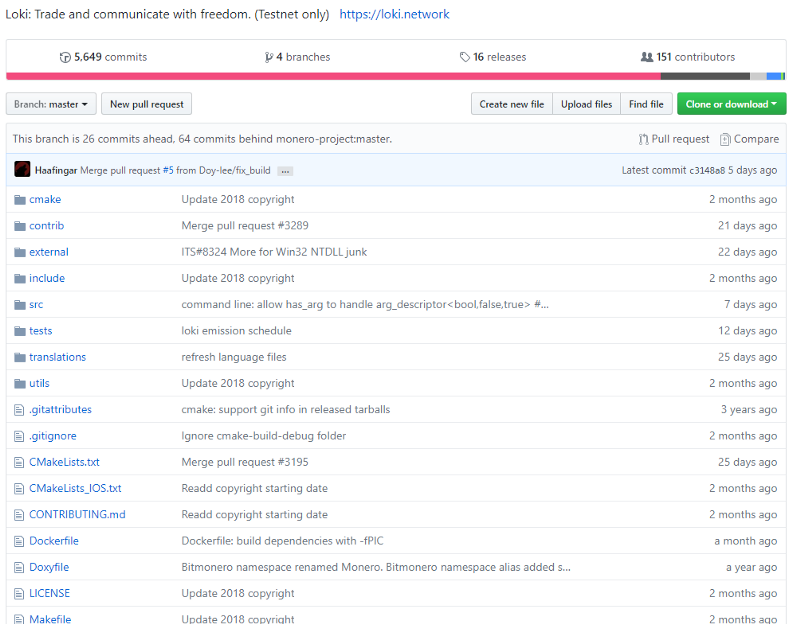
Task: Click the utils folder icon
Action: click(20, 384)
